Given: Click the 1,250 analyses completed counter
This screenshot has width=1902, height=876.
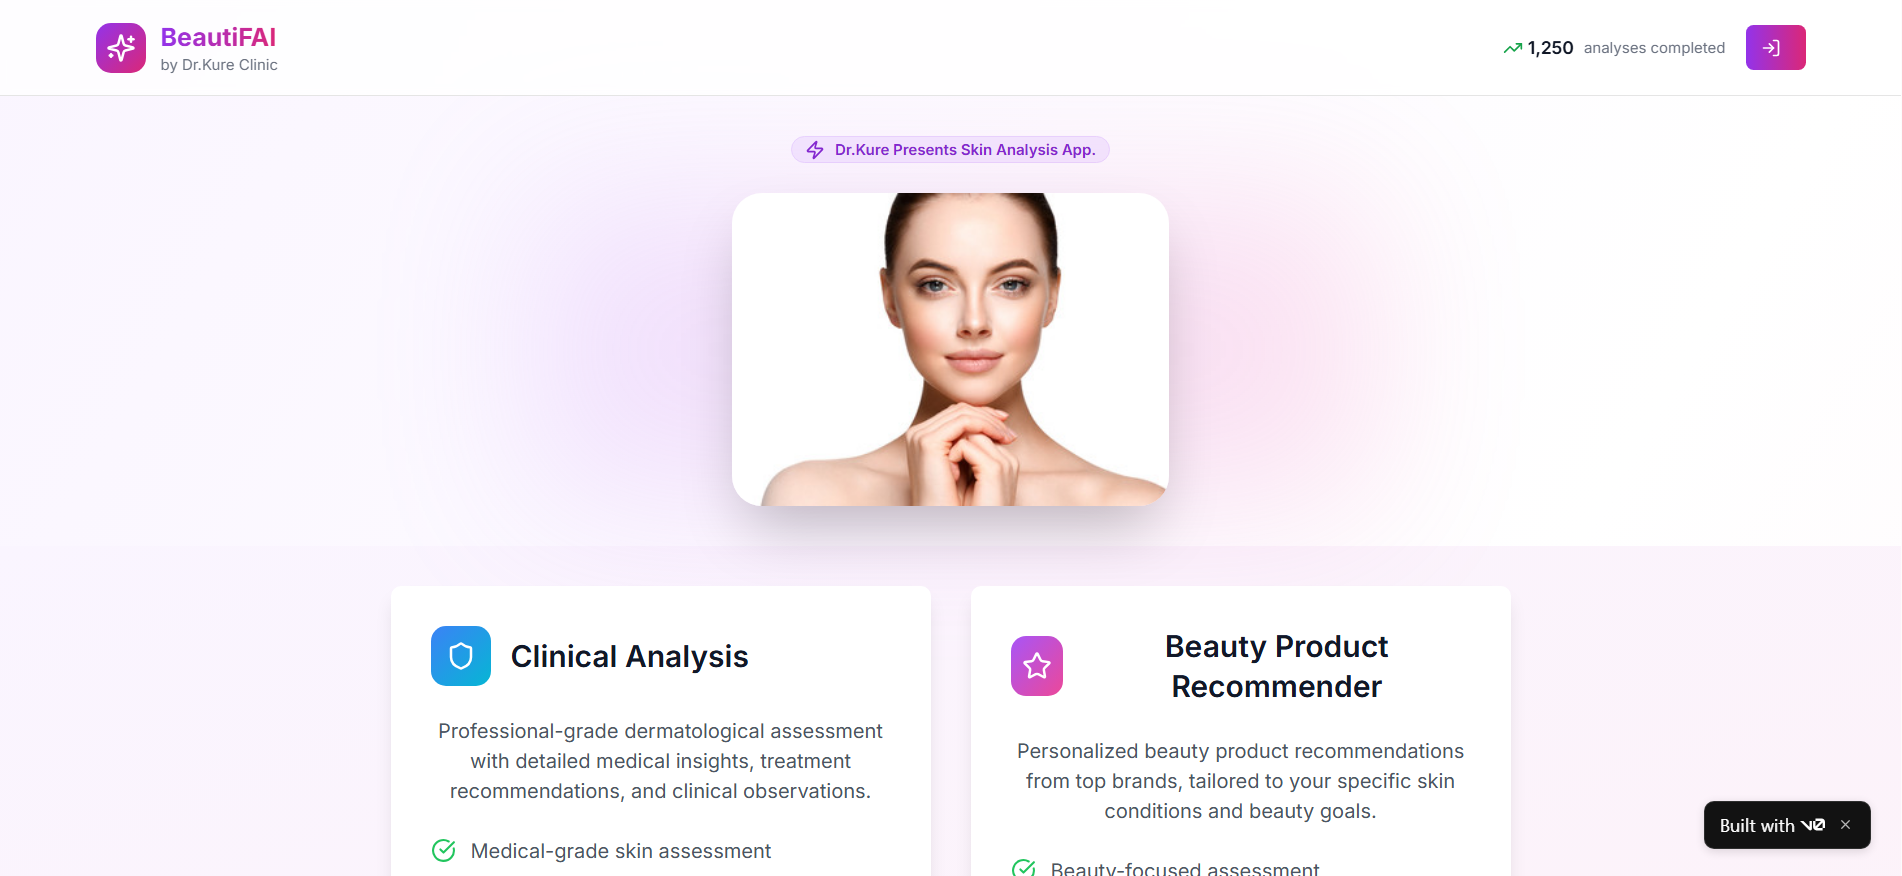Looking at the screenshot, I should (x=1615, y=48).
